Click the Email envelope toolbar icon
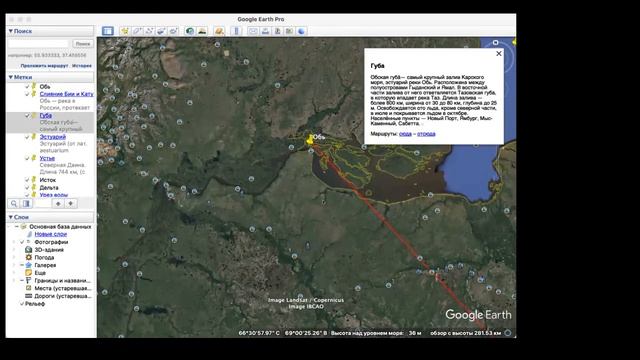640x360 pixels. [253, 31]
